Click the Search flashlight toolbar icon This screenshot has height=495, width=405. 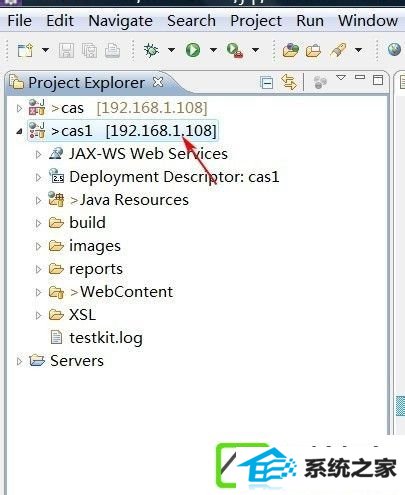click(x=338, y=50)
